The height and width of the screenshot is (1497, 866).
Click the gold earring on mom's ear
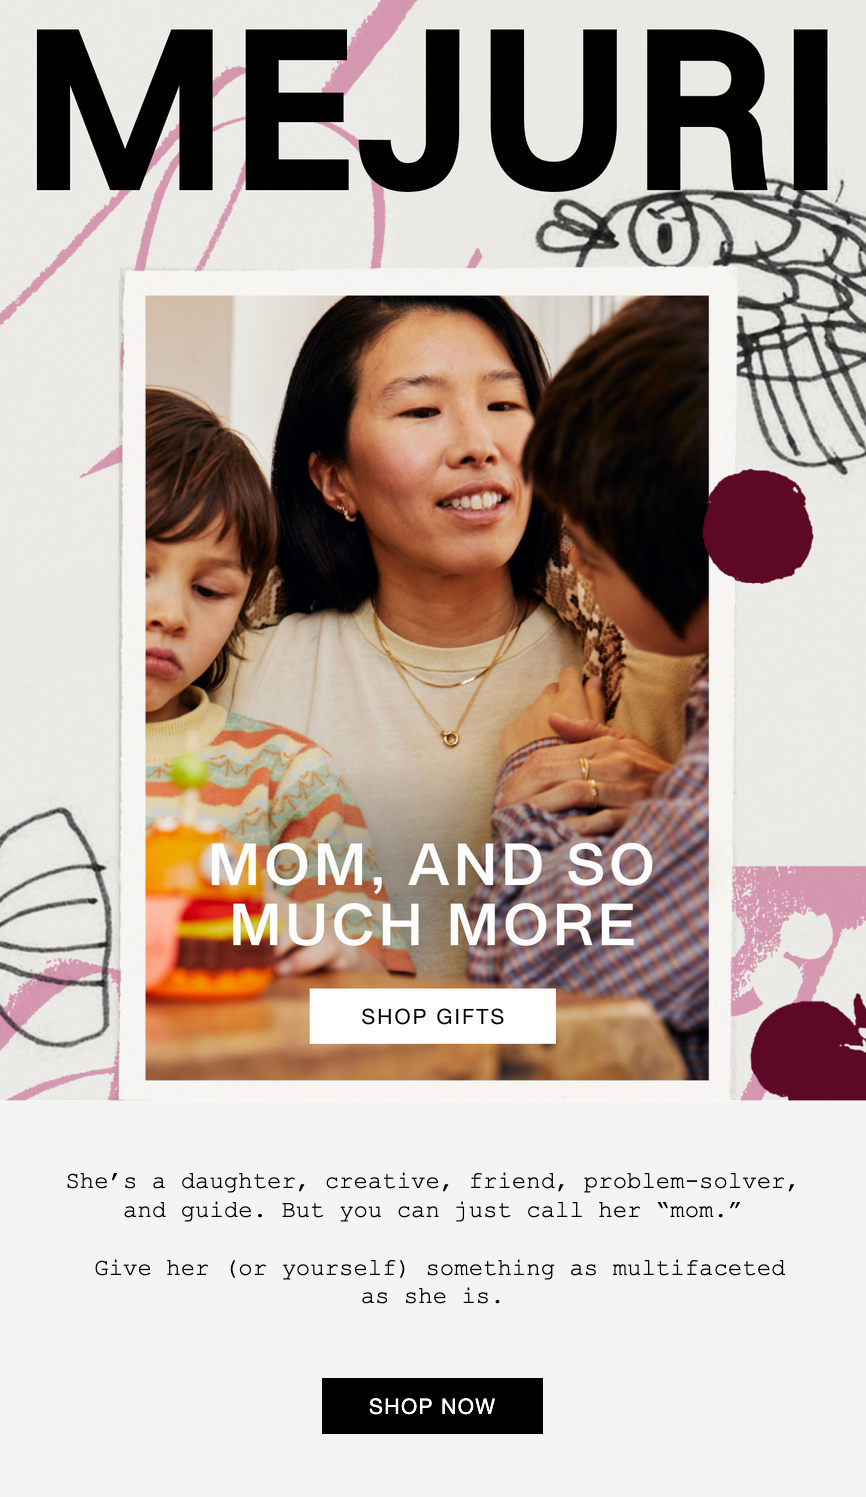[346, 511]
